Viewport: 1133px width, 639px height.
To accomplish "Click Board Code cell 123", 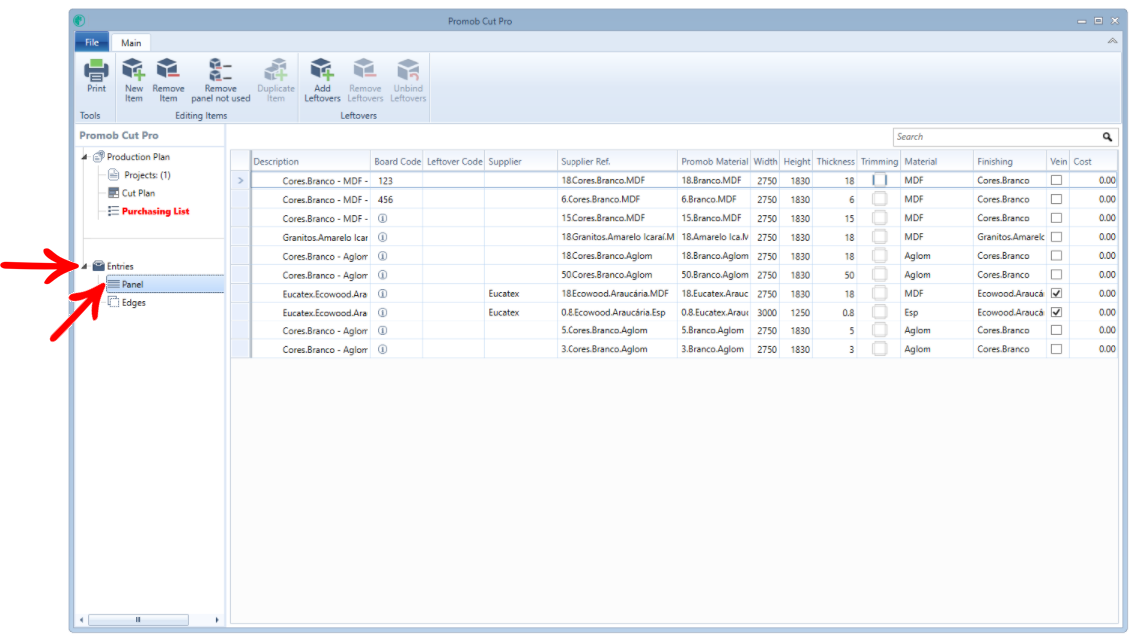I will (x=397, y=181).
